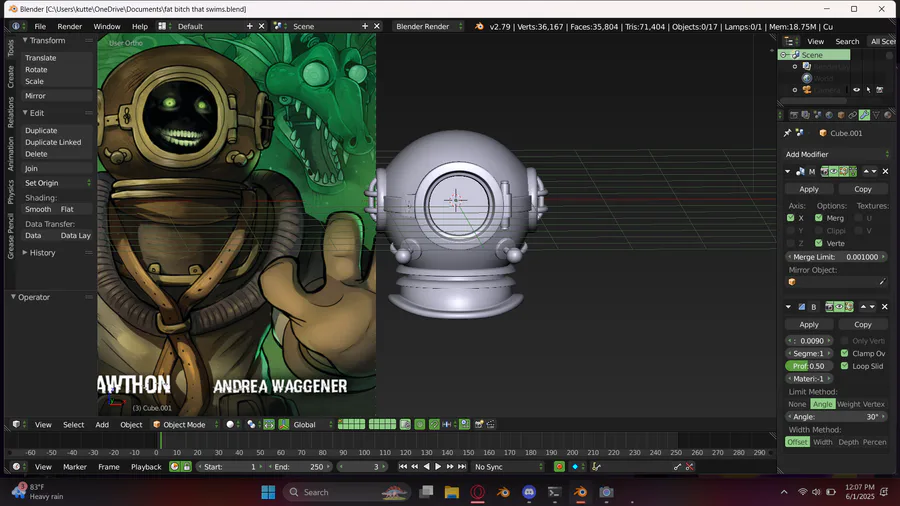Screen dimensions: 900x506
Task: Collapse the Transform panel
Action: (25, 40)
